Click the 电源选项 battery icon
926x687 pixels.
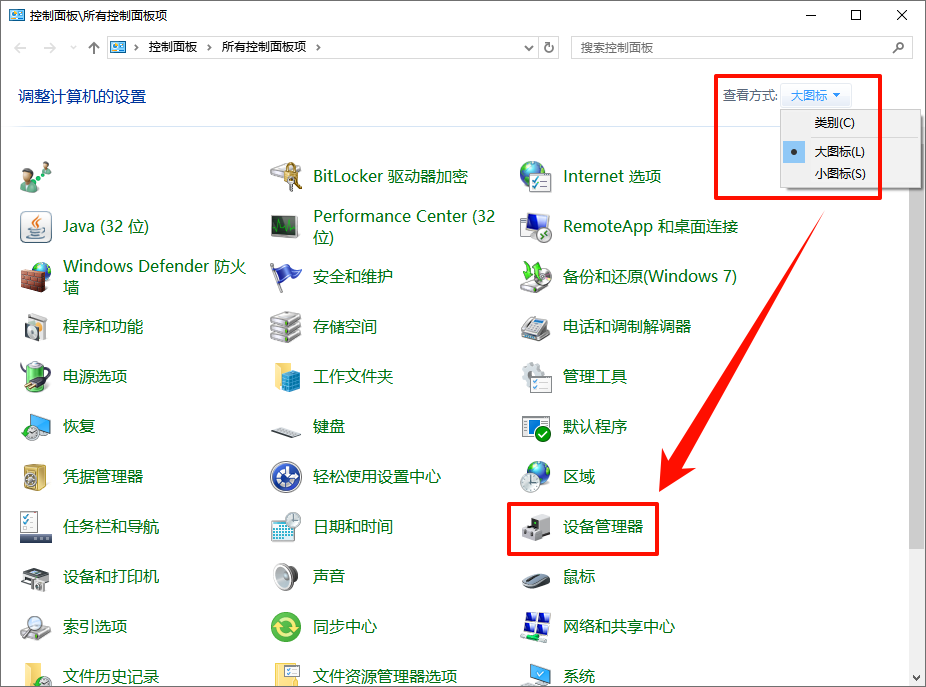[x=35, y=377]
